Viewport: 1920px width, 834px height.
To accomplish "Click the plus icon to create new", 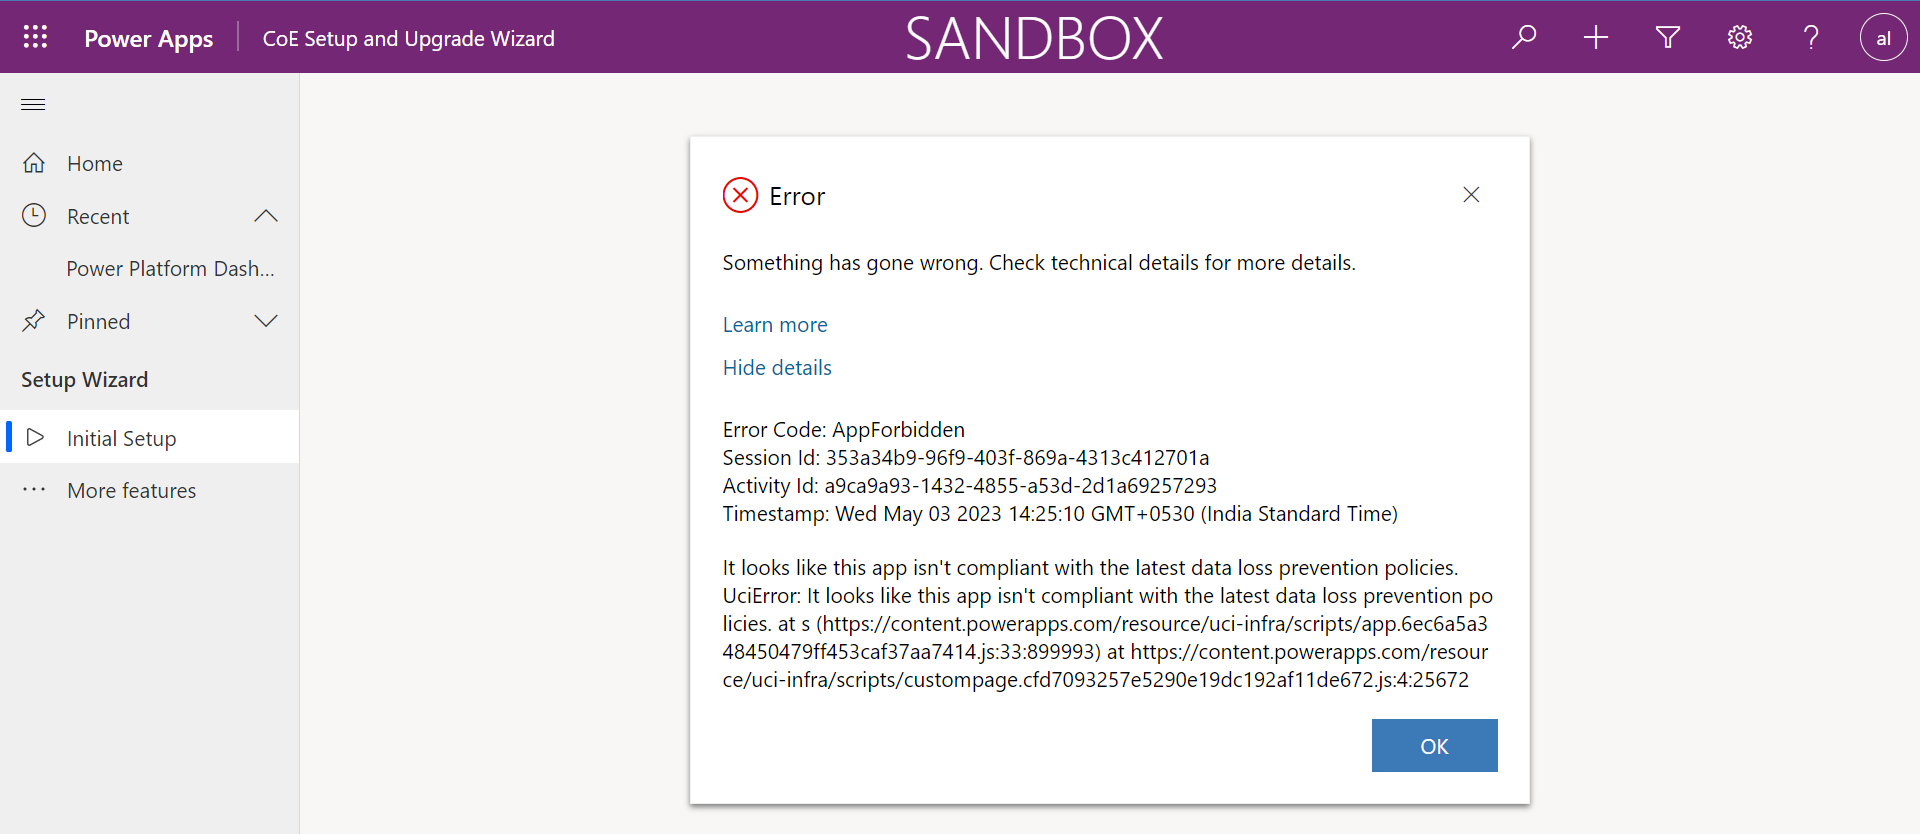I will pyautogui.click(x=1596, y=37).
